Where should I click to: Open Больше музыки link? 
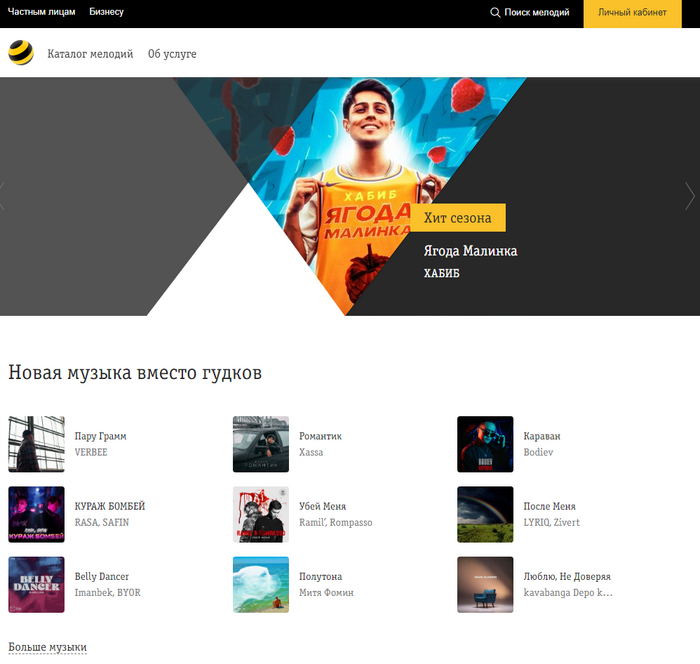pyautogui.click(x=48, y=647)
